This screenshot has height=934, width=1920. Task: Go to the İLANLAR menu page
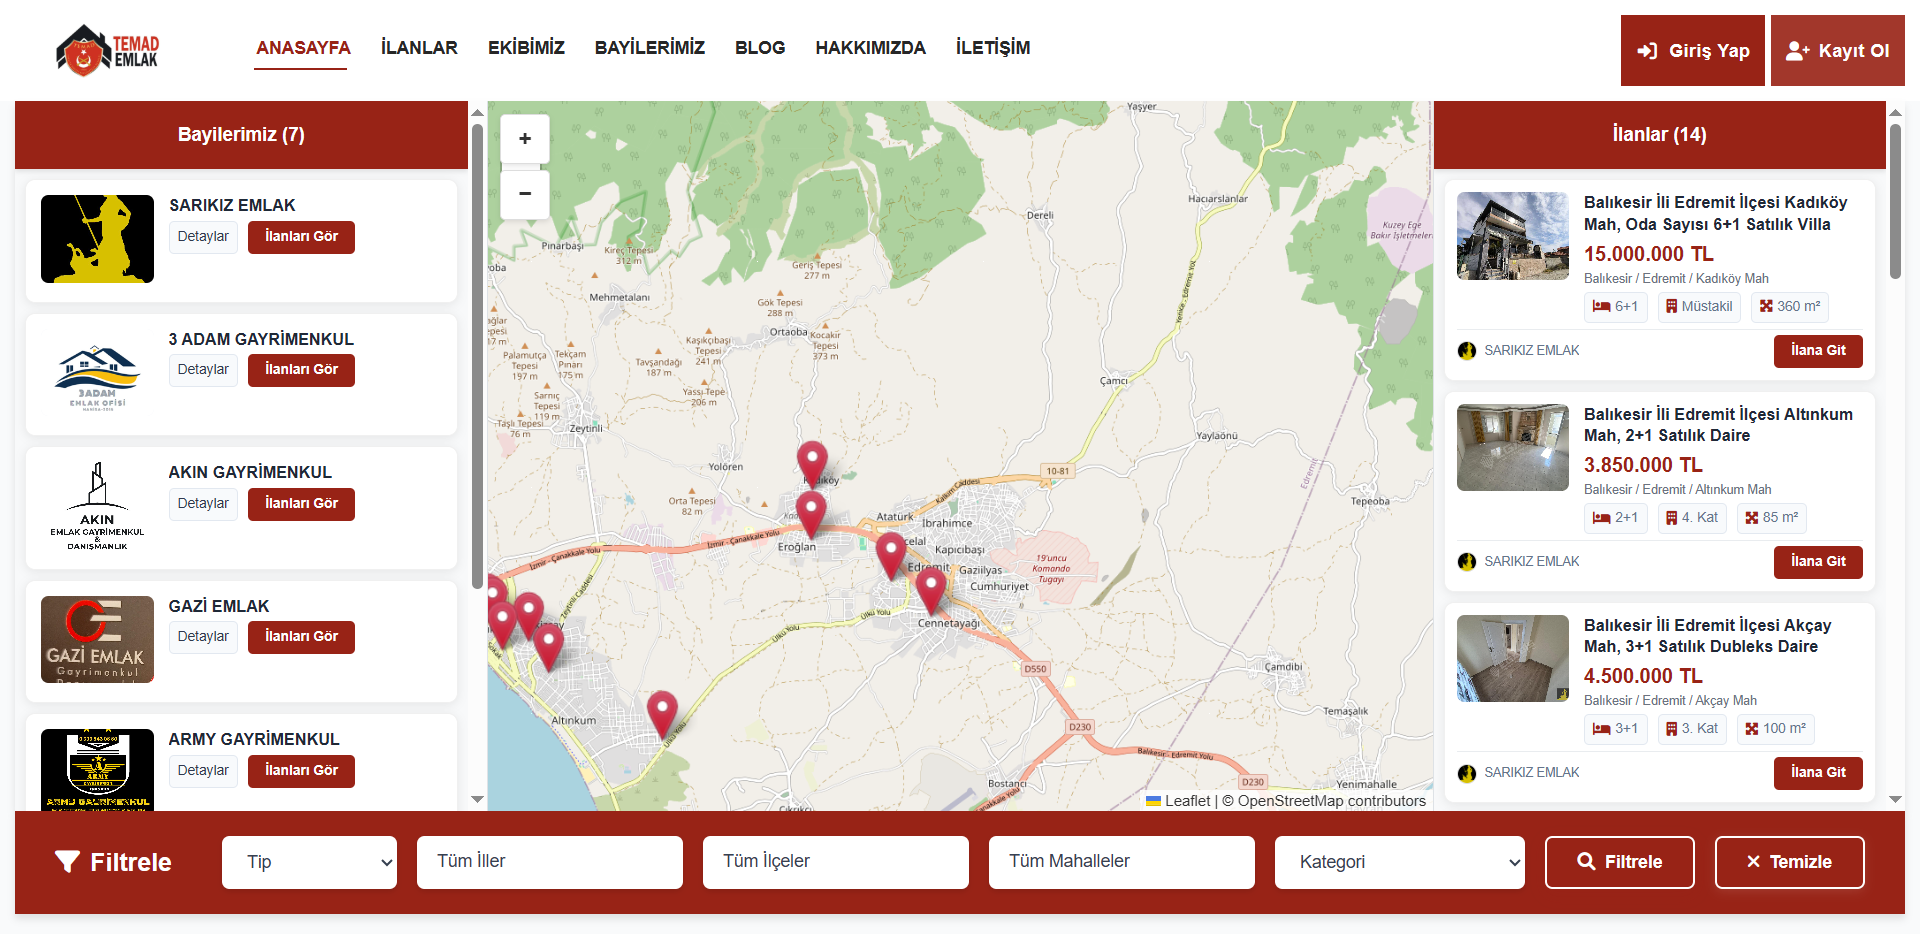coord(419,48)
